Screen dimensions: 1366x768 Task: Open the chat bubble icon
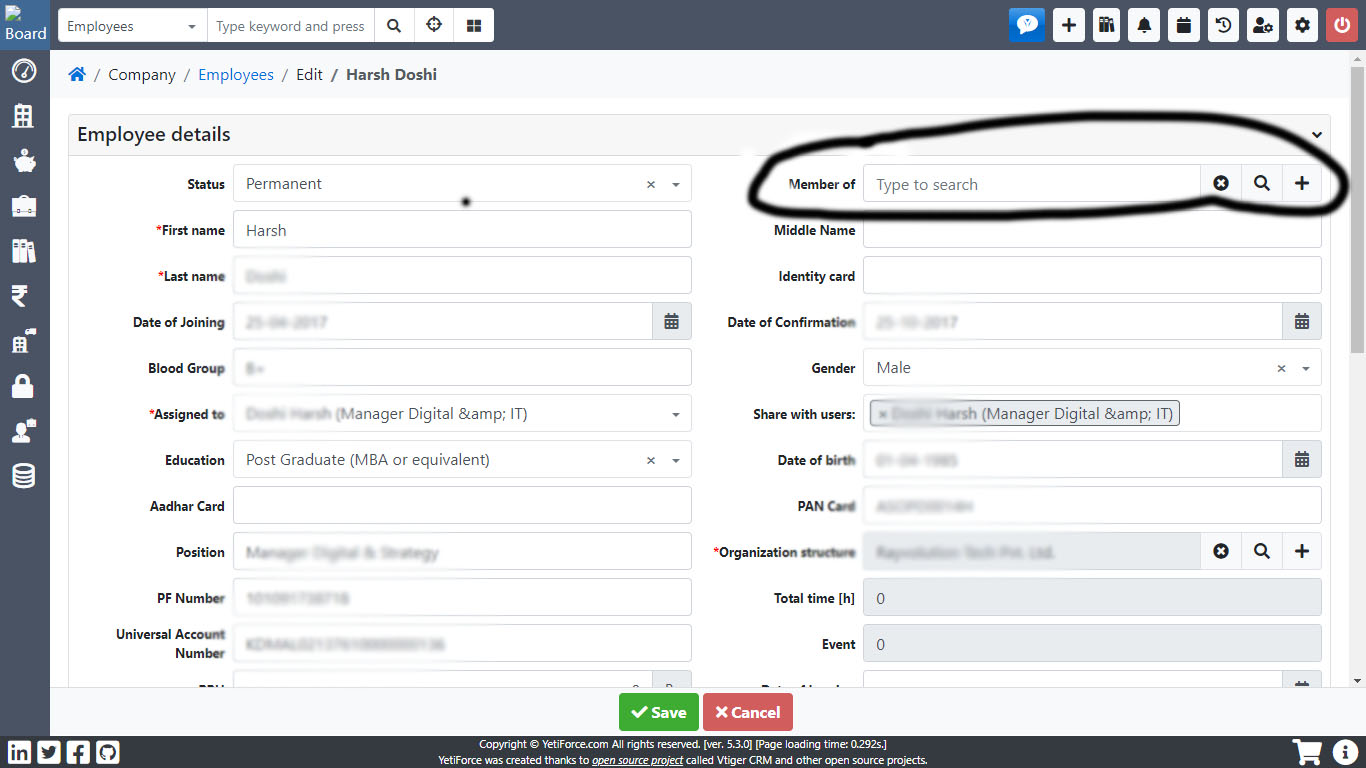tap(1027, 25)
